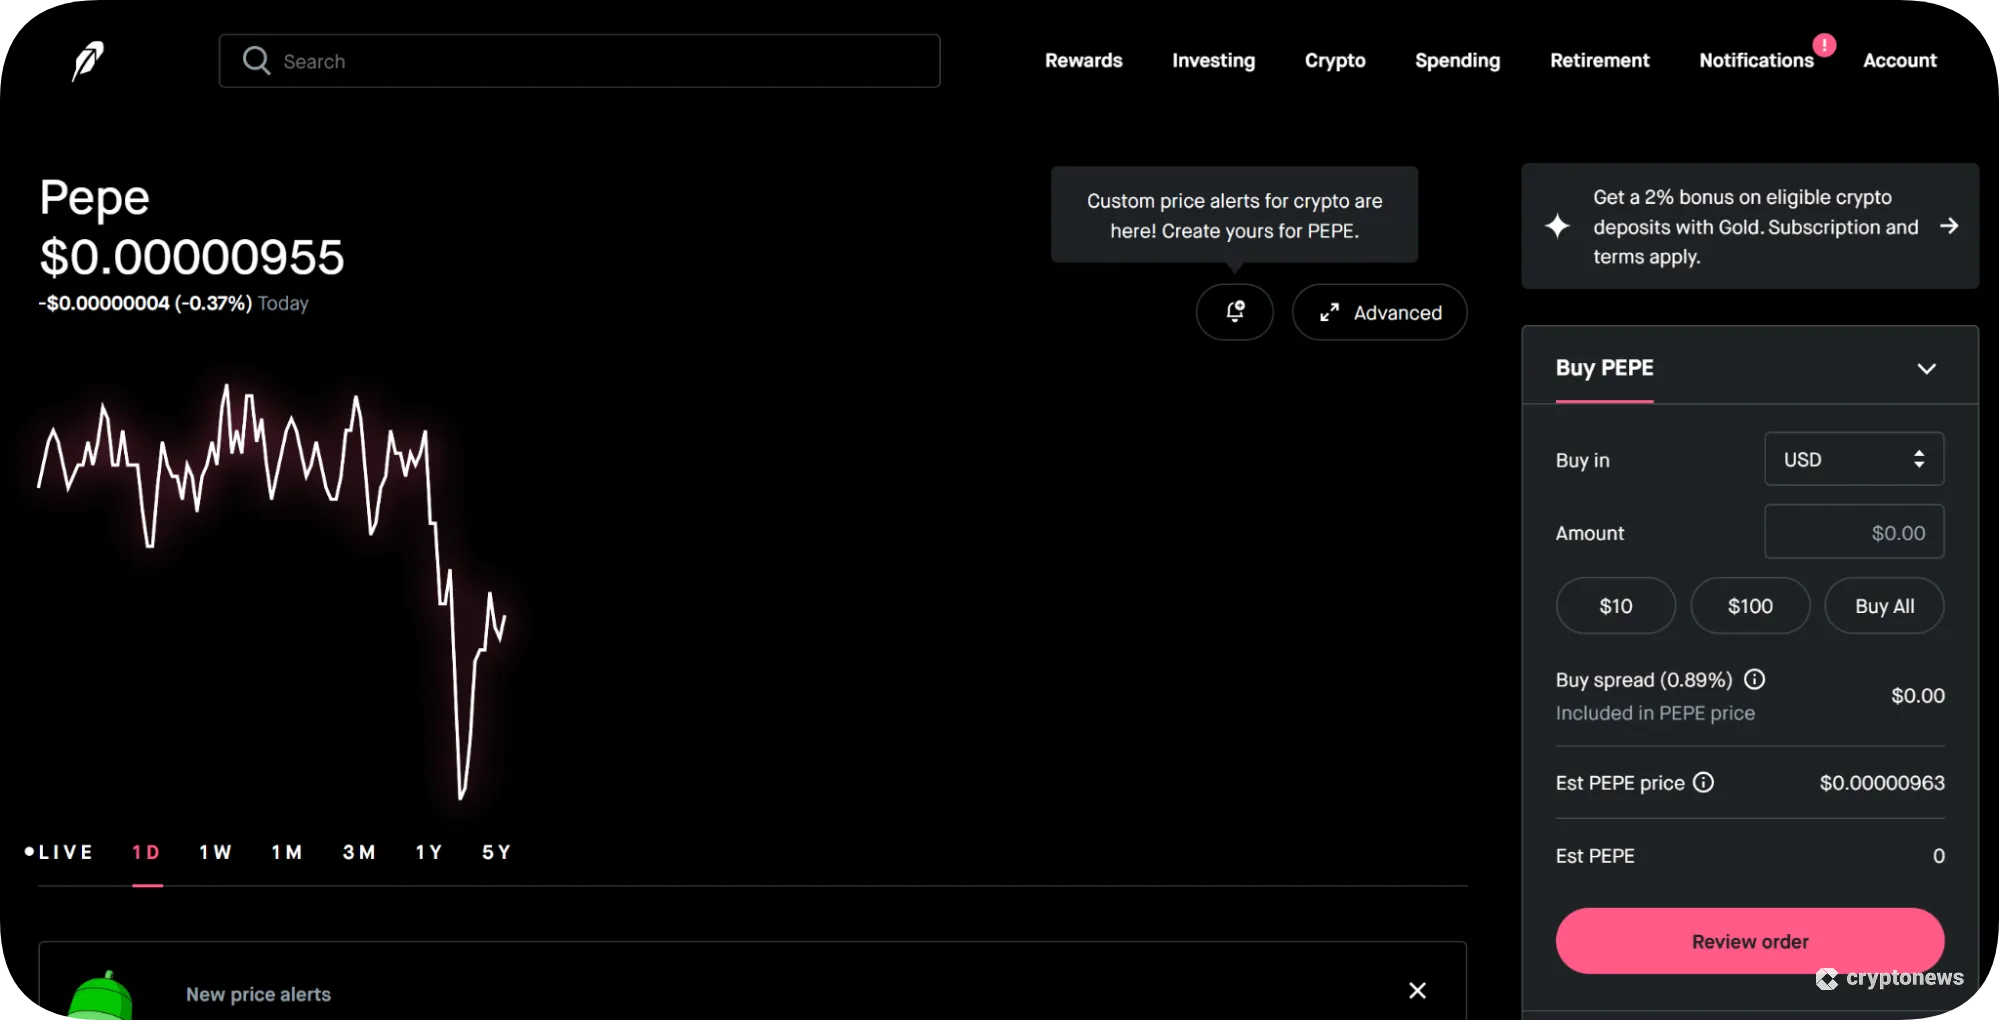Click the Amount input field
The height and width of the screenshot is (1020, 1999).
tap(1853, 533)
